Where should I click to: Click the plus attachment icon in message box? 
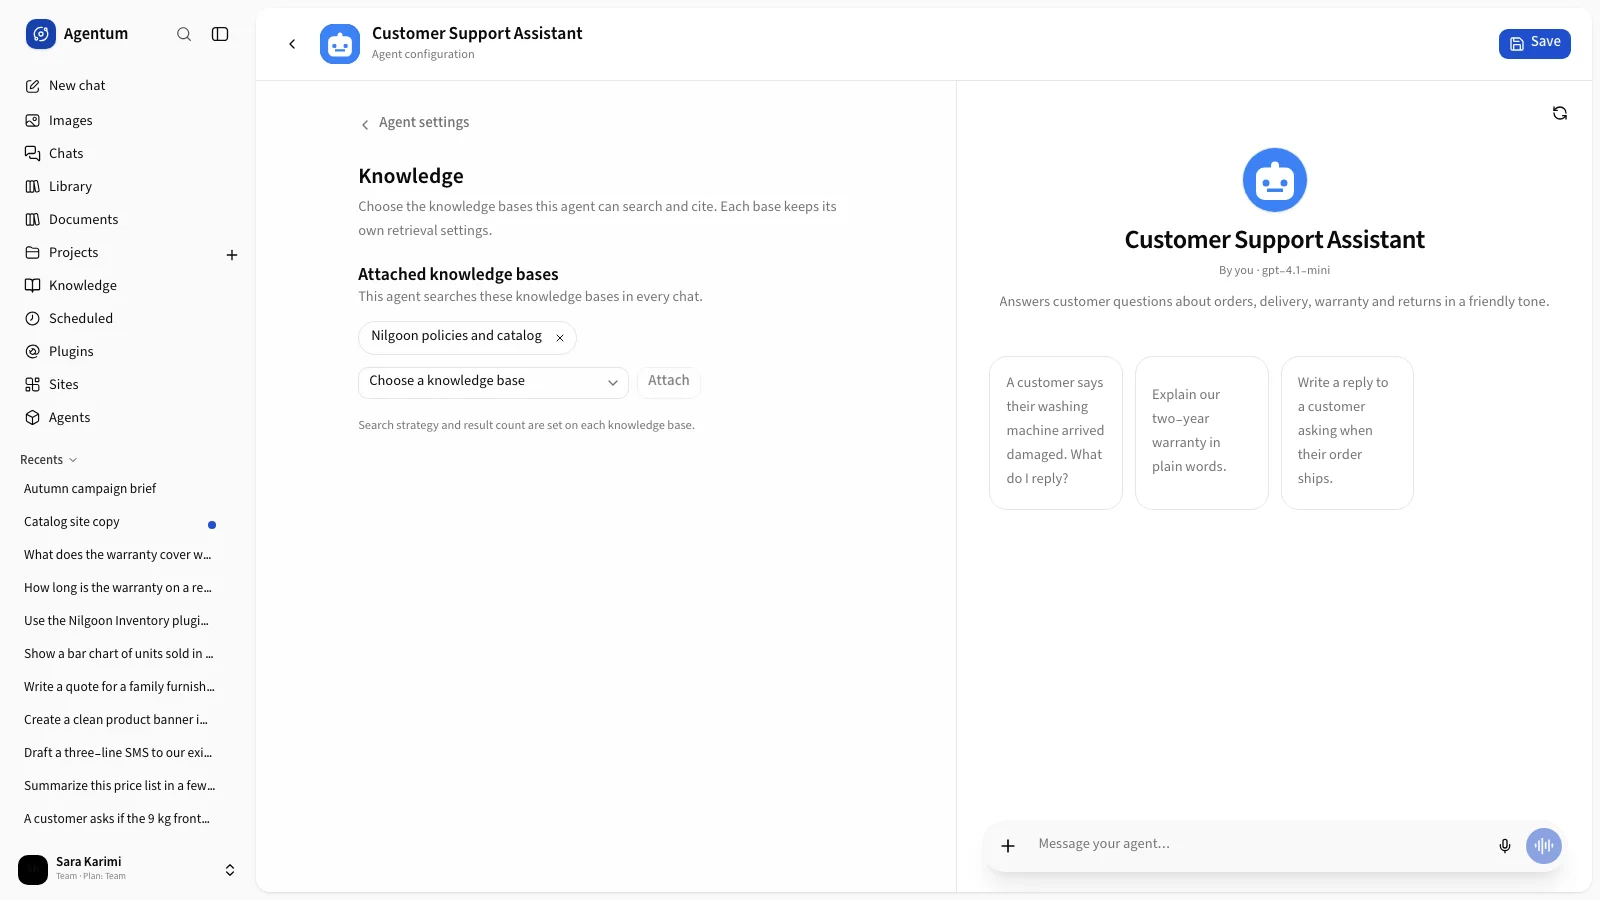(x=1008, y=846)
